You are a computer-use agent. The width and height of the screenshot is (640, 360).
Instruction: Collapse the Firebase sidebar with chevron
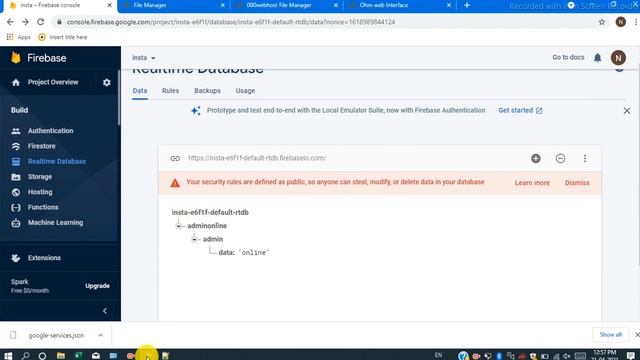pyautogui.click(x=105, y=311)
